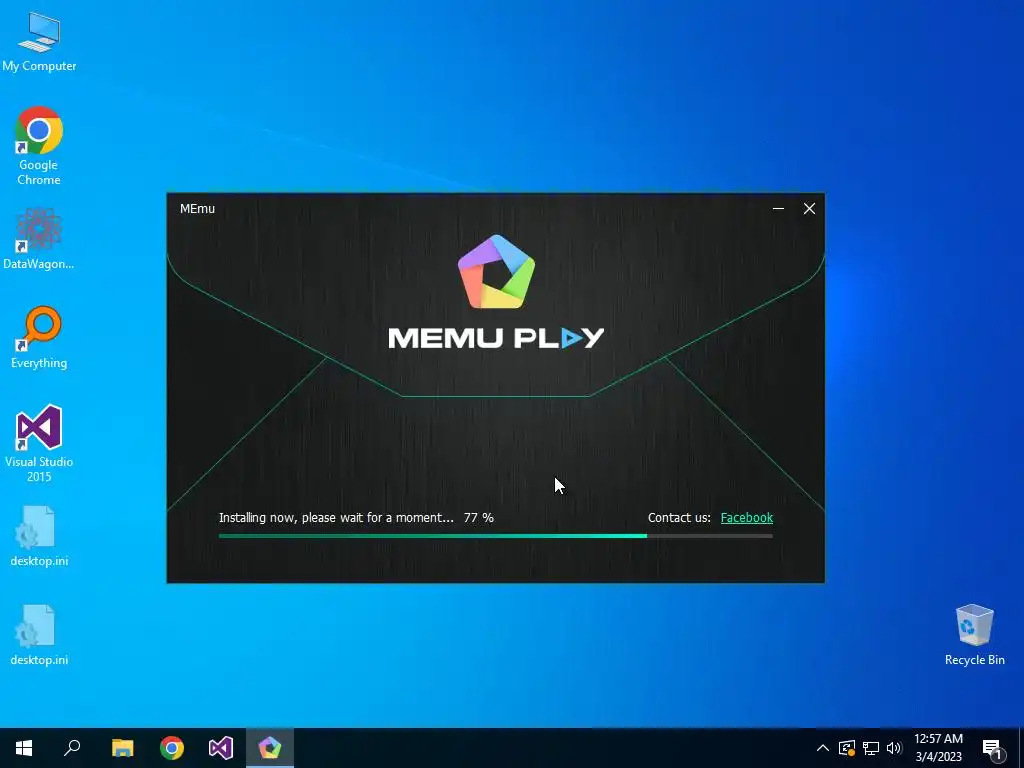The width and height of the screenshot is (1024, 768).
Task: Switch to MEmu installer taskbar button
Action: tap(270, 748)
